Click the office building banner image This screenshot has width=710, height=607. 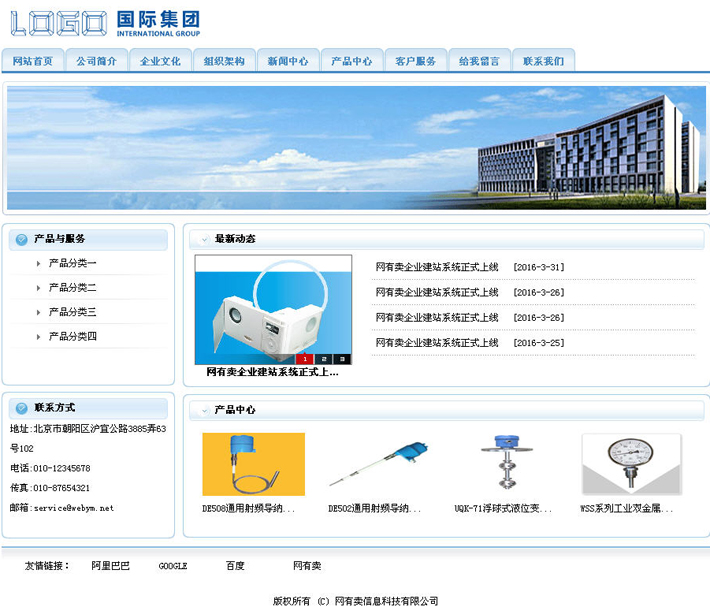click(x=355, y=147)
